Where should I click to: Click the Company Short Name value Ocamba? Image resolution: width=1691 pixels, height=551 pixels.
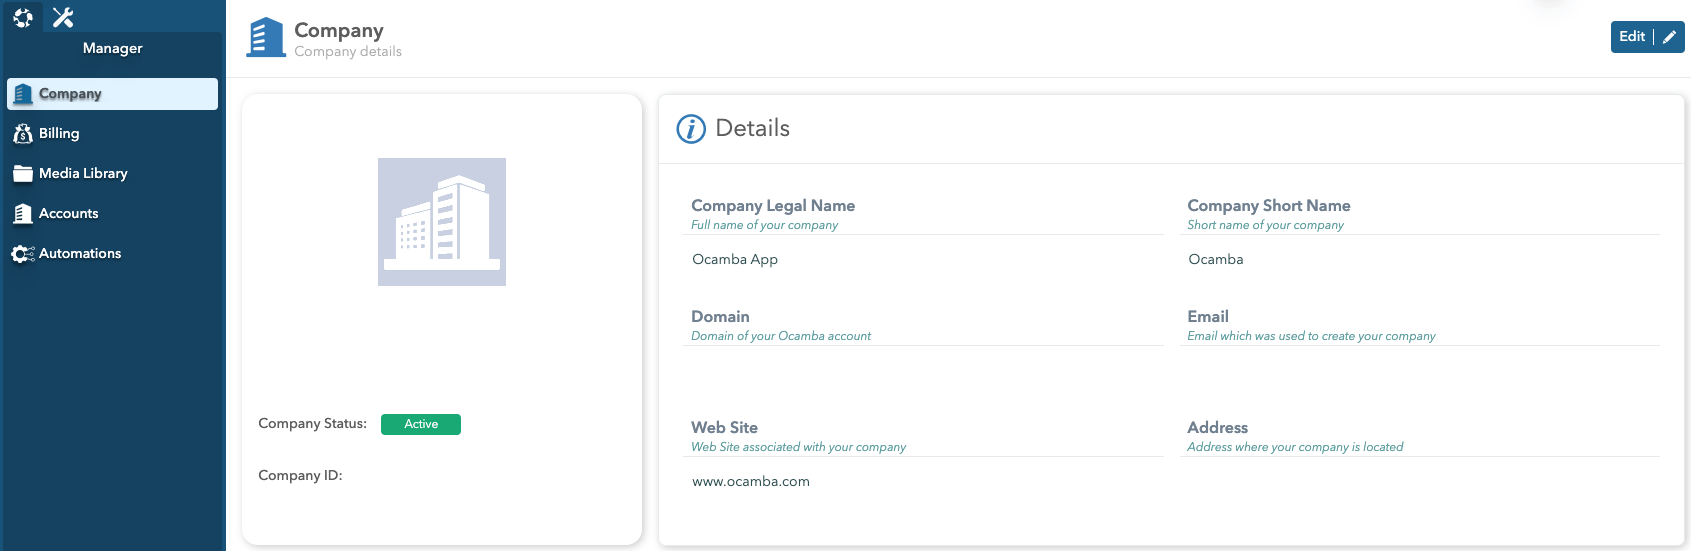(1216, 260)
